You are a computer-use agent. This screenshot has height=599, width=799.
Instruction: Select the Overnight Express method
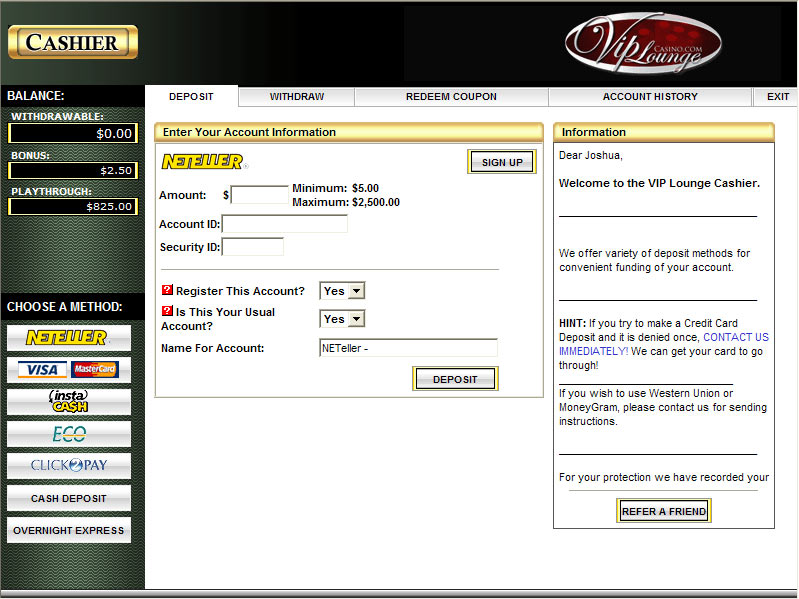pyautogui.click(x=68, y=530)
